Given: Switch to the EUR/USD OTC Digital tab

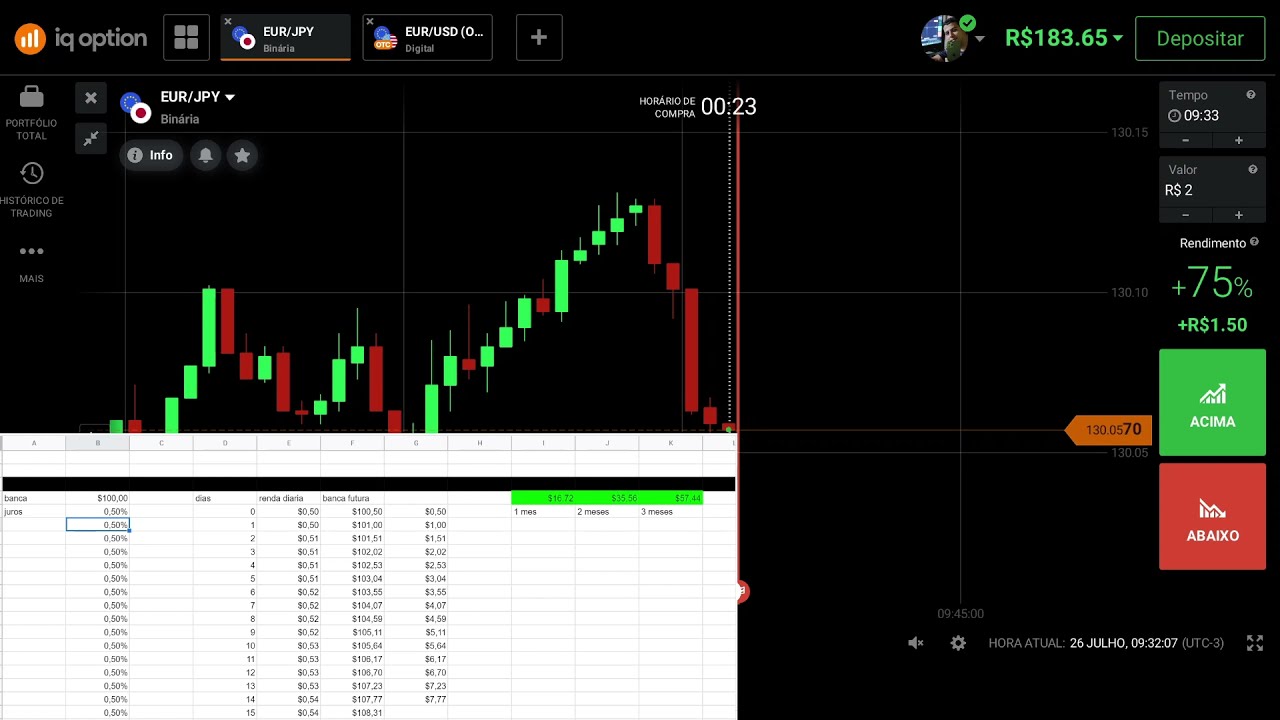Looking at the screenshot, I should click(428, 38).
